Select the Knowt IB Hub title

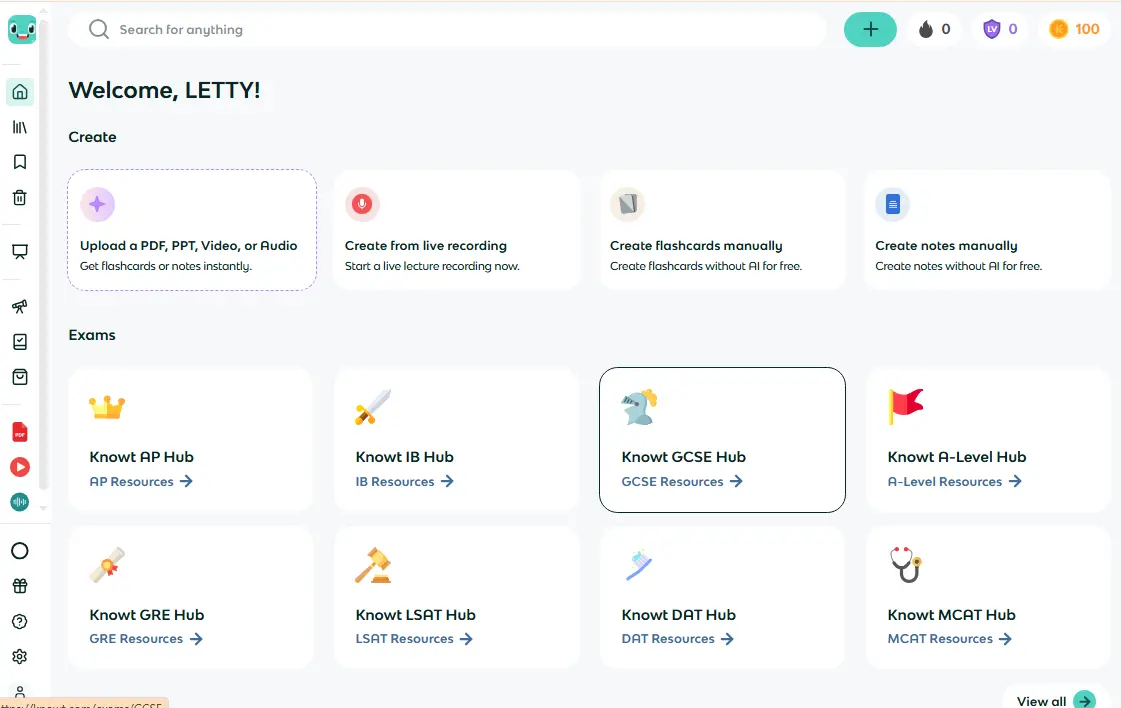(405, 457)
